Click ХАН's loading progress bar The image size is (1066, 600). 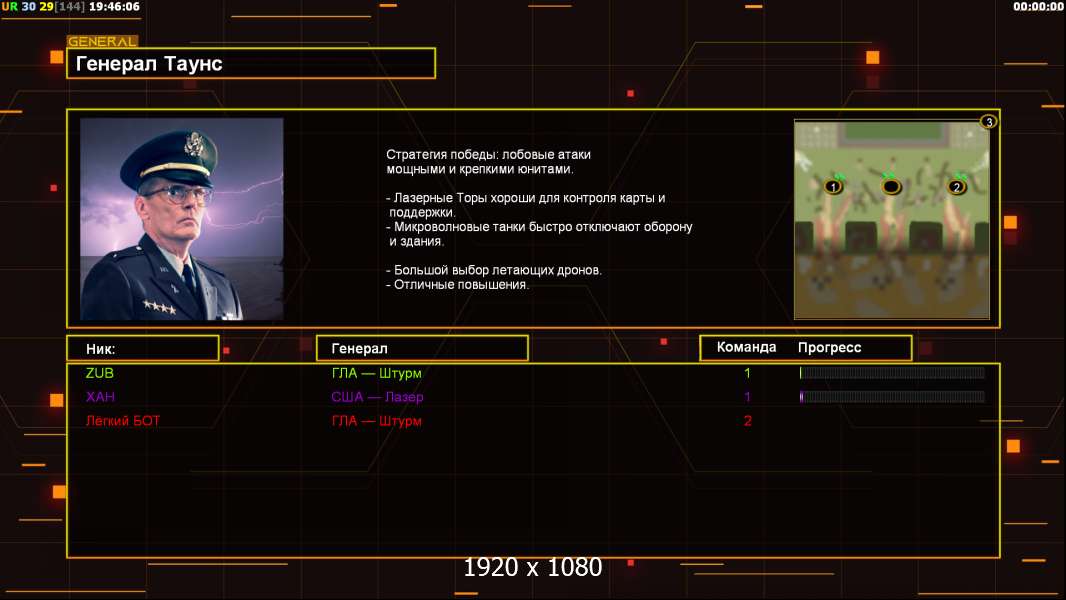(x=892, y=396)
